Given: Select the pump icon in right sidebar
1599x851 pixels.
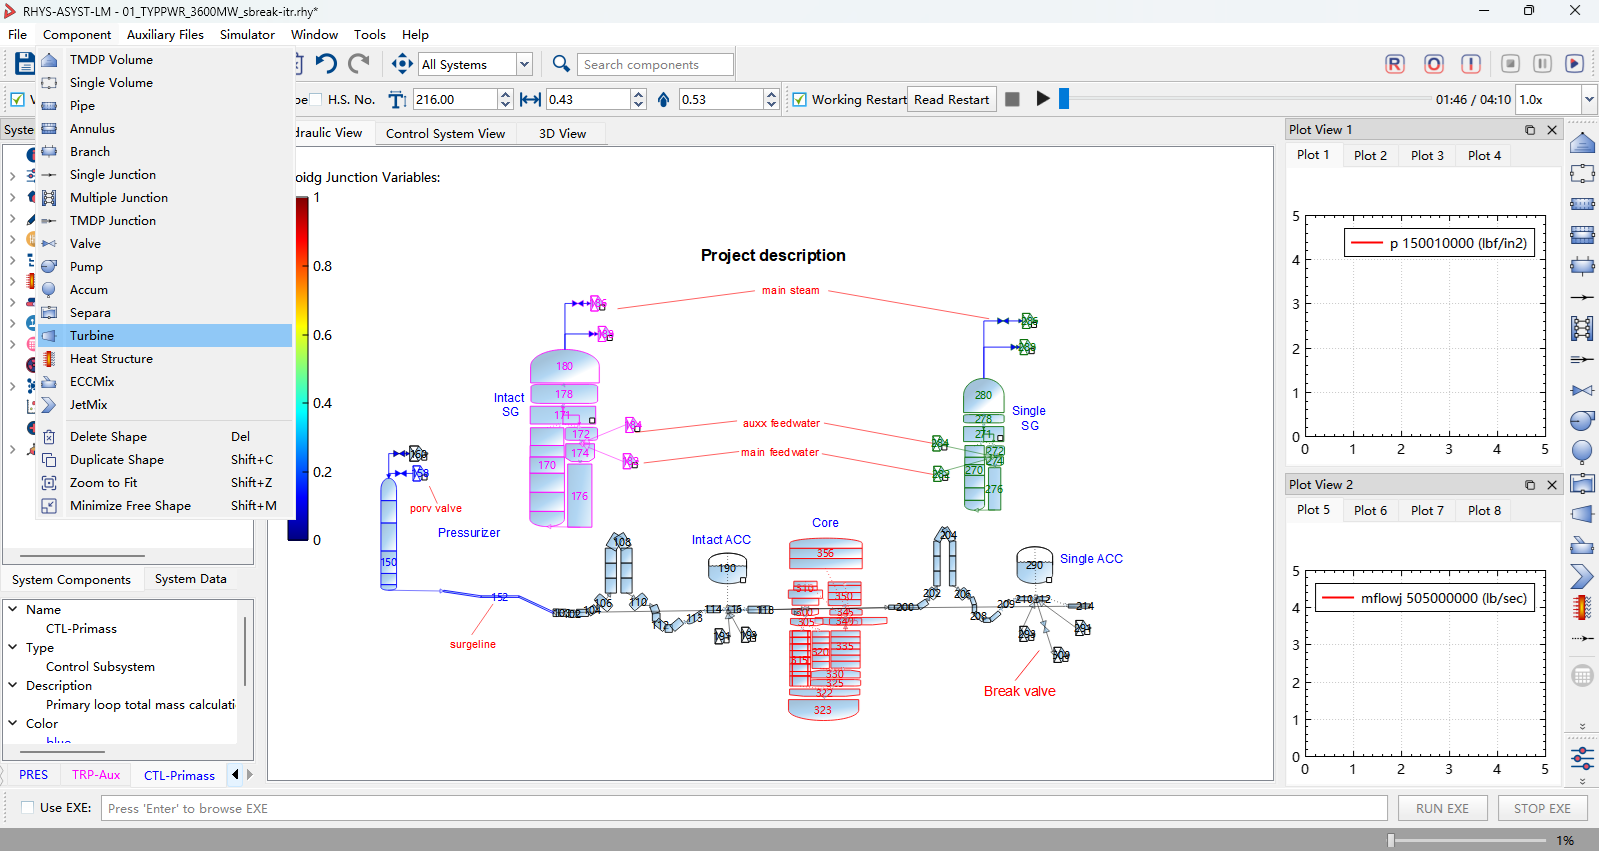Looking at the screenshot, I should (x=1582, y=421).
